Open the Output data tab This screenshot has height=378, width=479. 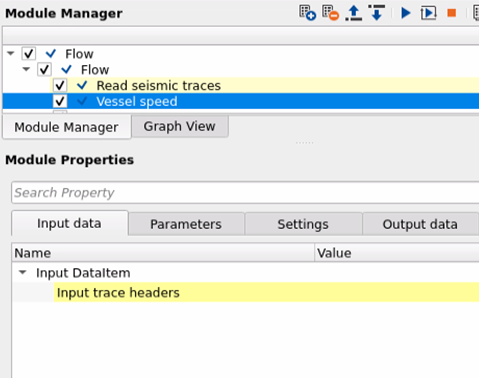420,224
